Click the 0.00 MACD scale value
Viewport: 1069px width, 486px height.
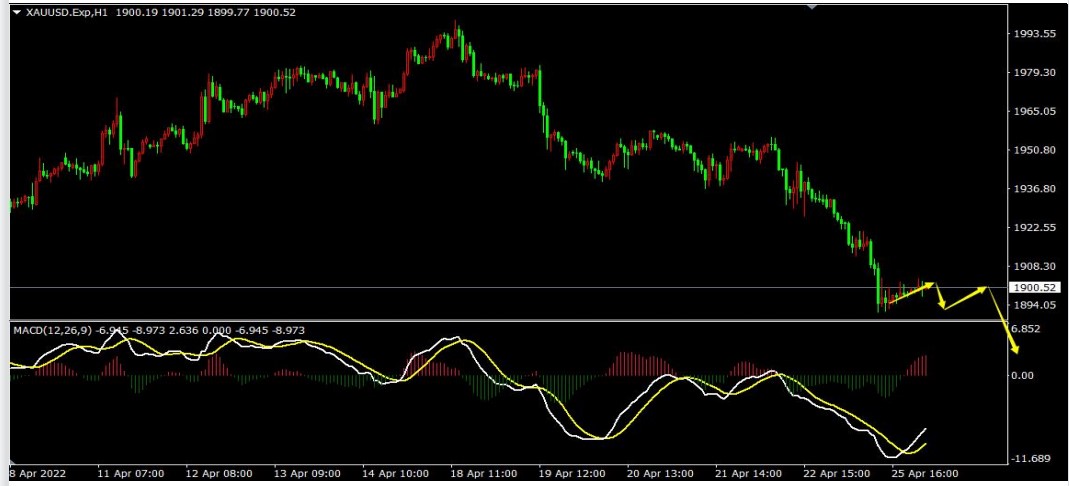[1025, 375]
